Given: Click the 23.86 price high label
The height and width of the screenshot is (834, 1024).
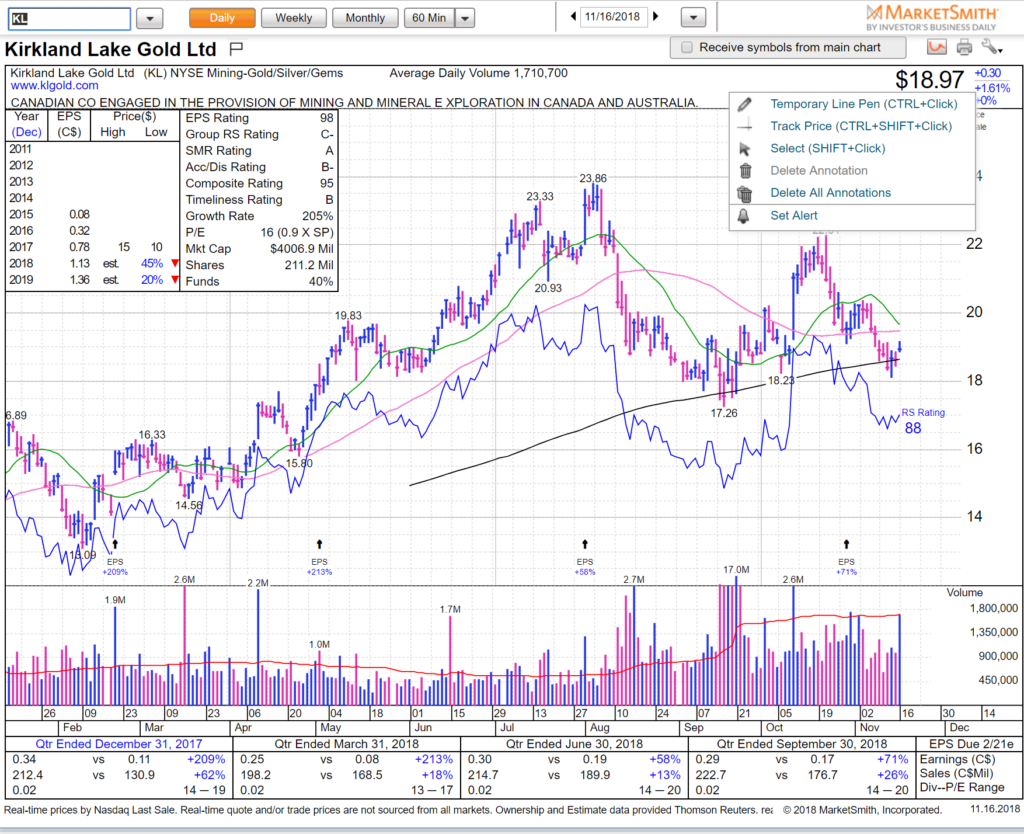Looking at the screenshot, I should point(593,178).
